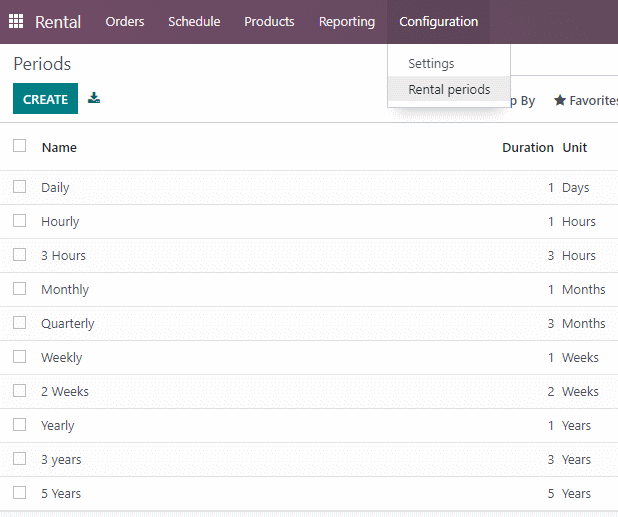Screen dimensions: 618x517
Task: Tick the 3 years row checkbox
Action: click(x=19, y=459)
